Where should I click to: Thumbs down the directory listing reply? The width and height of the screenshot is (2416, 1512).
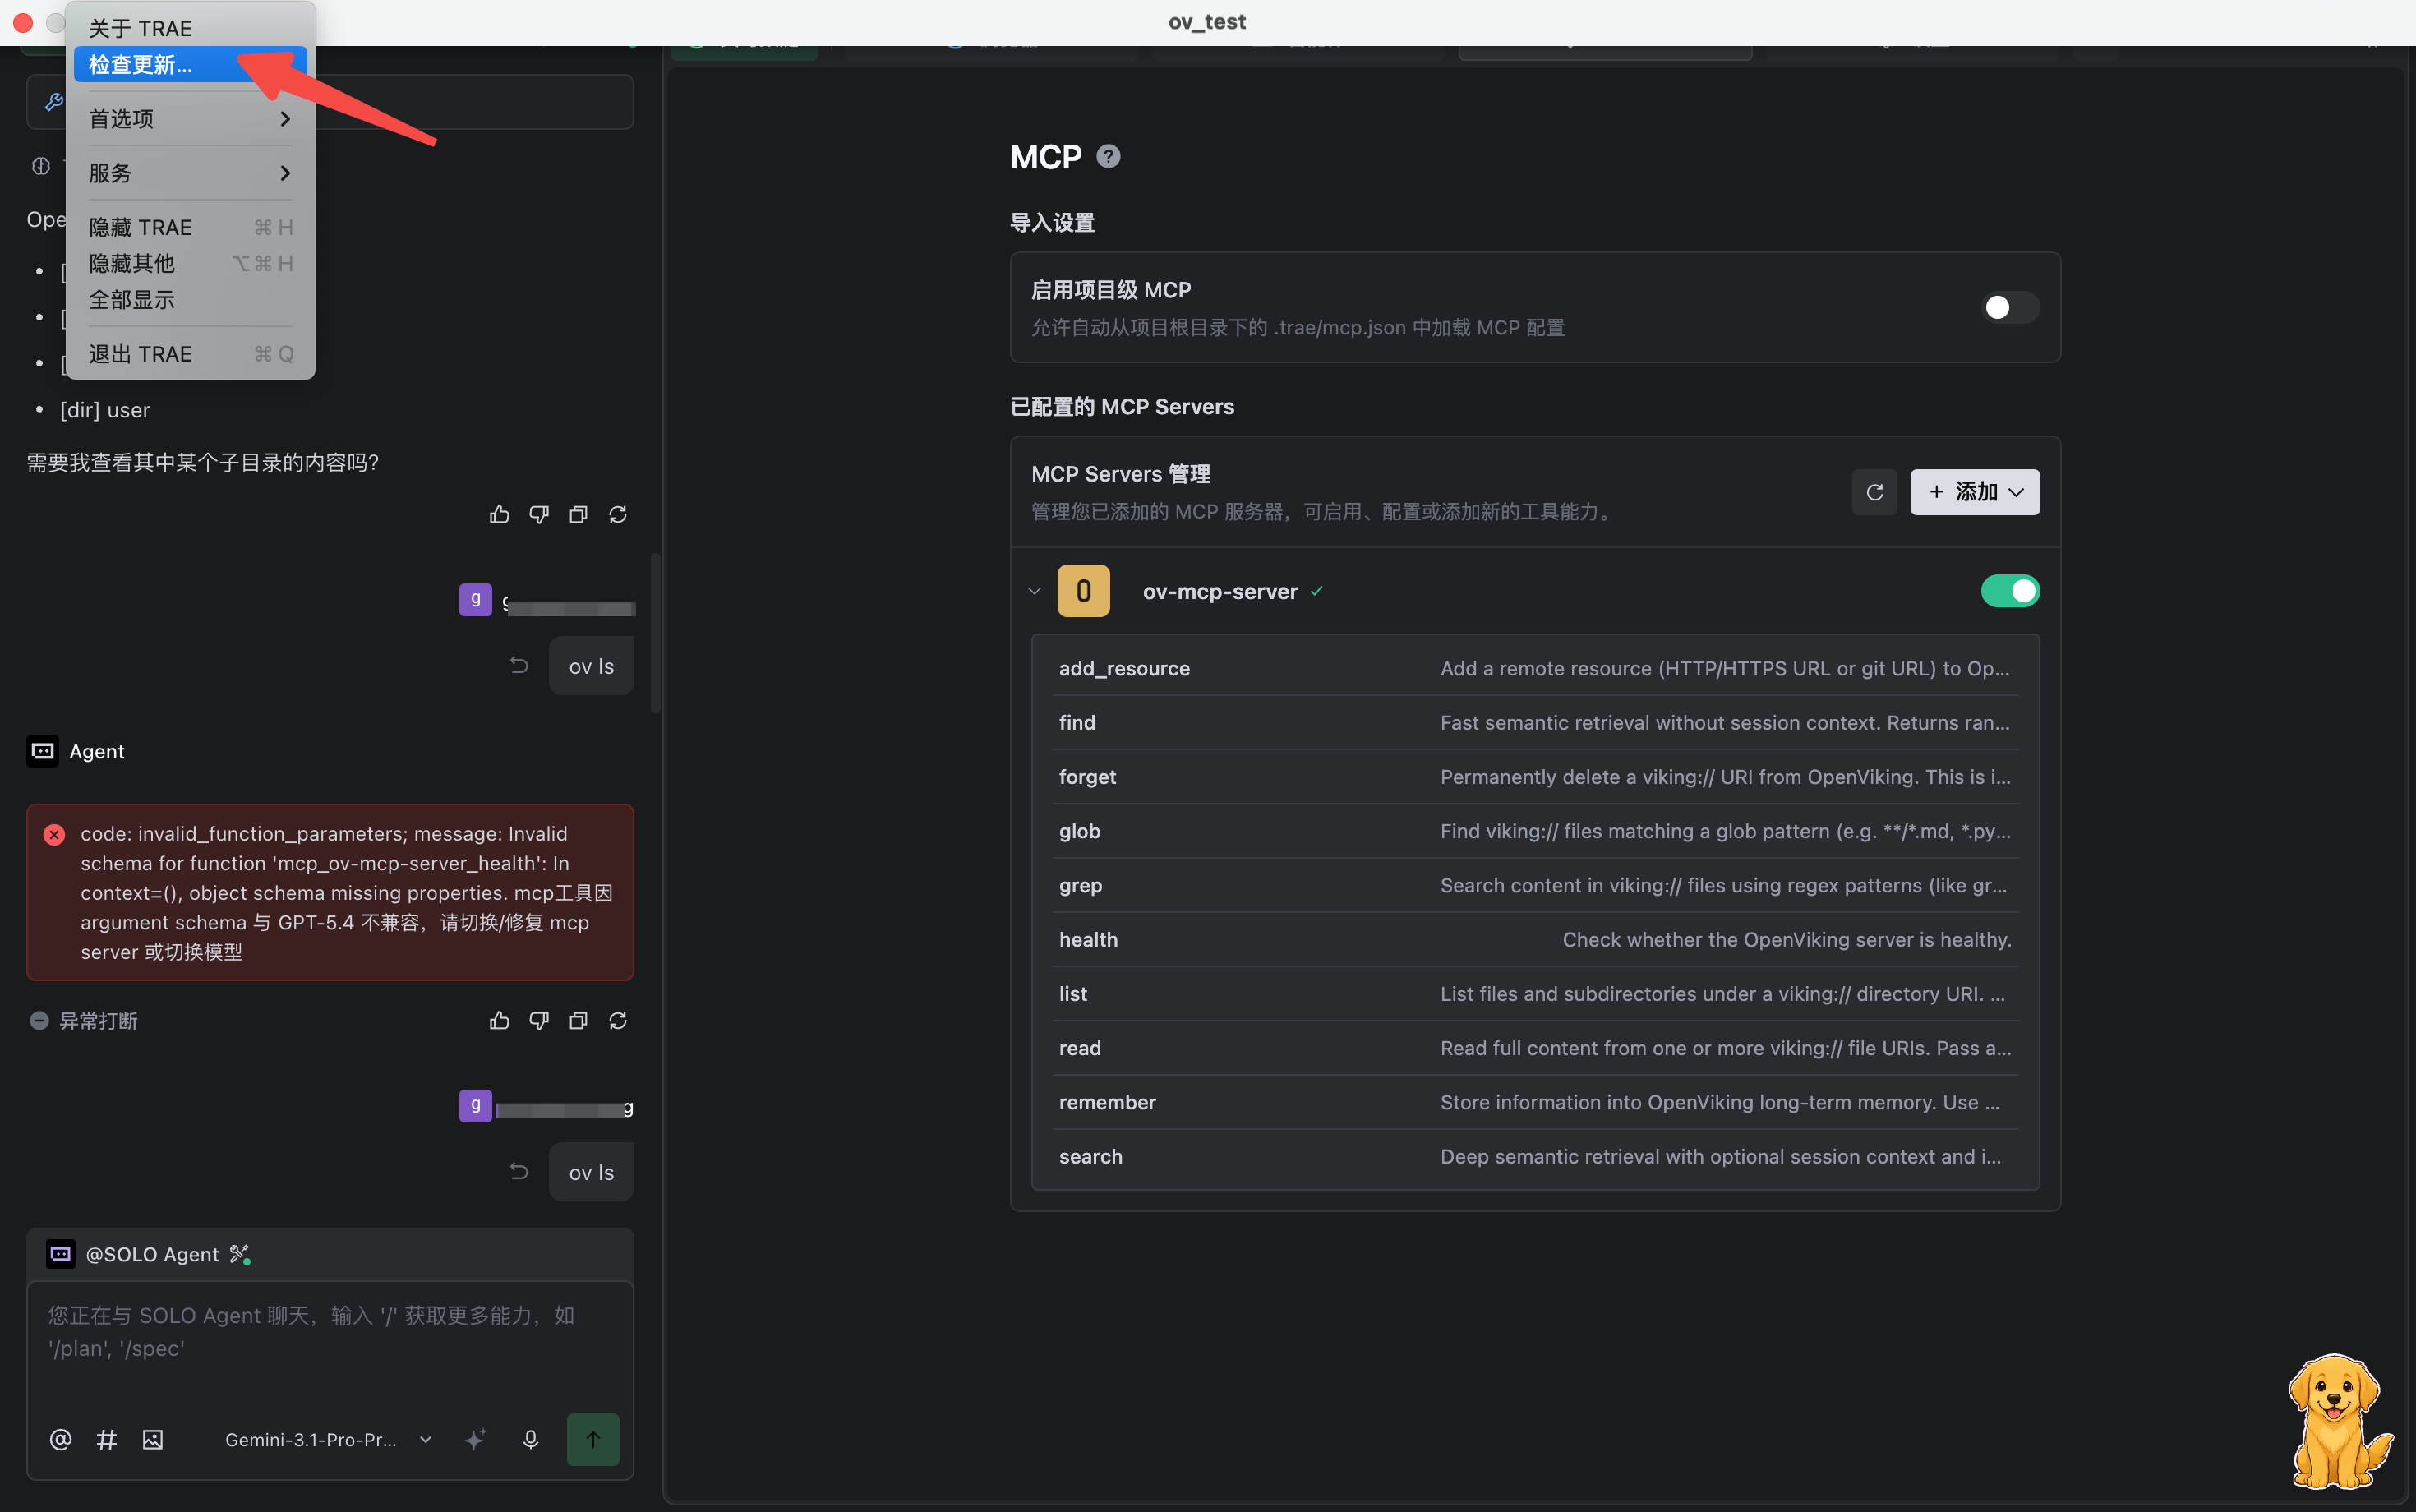[539, 514]
